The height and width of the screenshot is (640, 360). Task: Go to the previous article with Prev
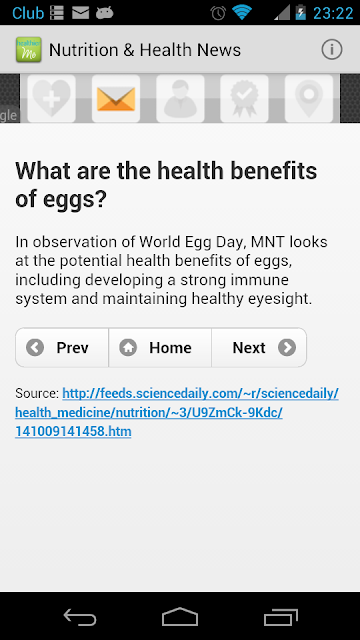click(x=62, y=348)
